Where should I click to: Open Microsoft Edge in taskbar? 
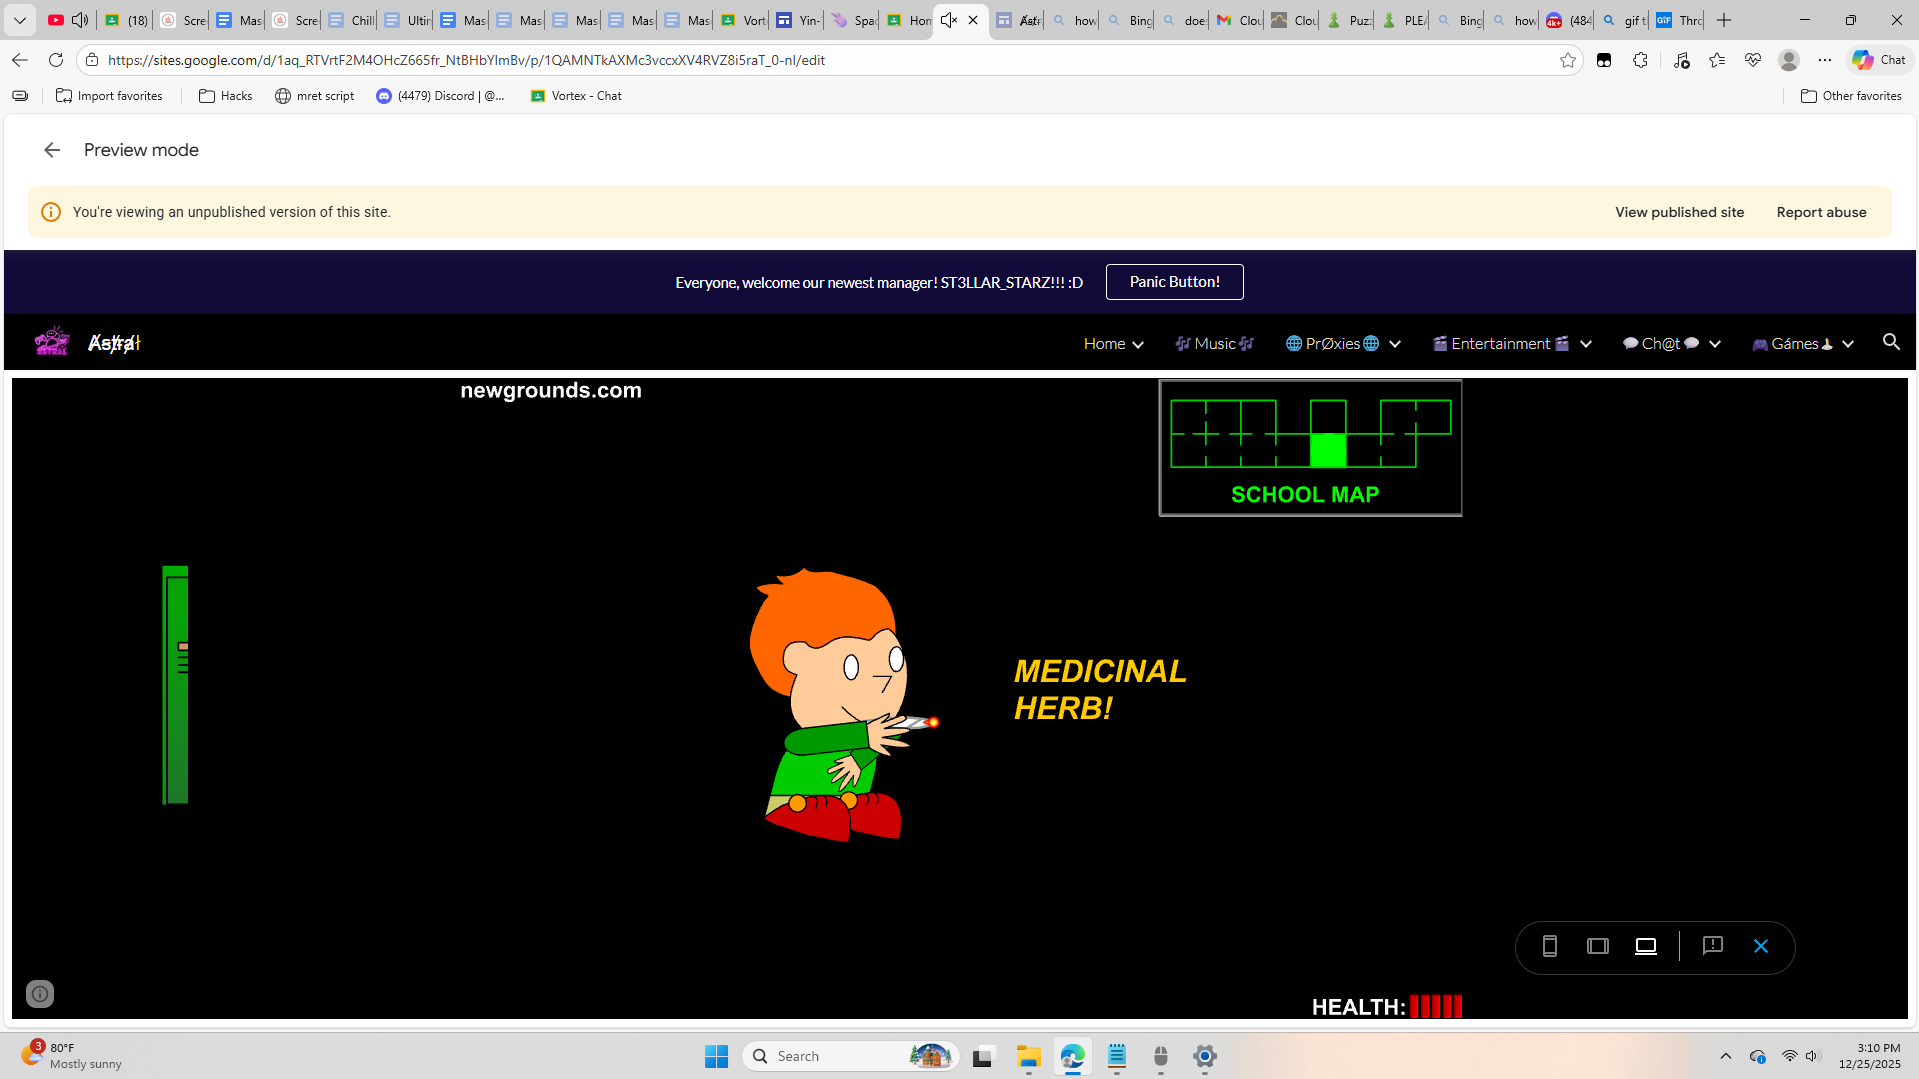[x=1073, y=1056]
